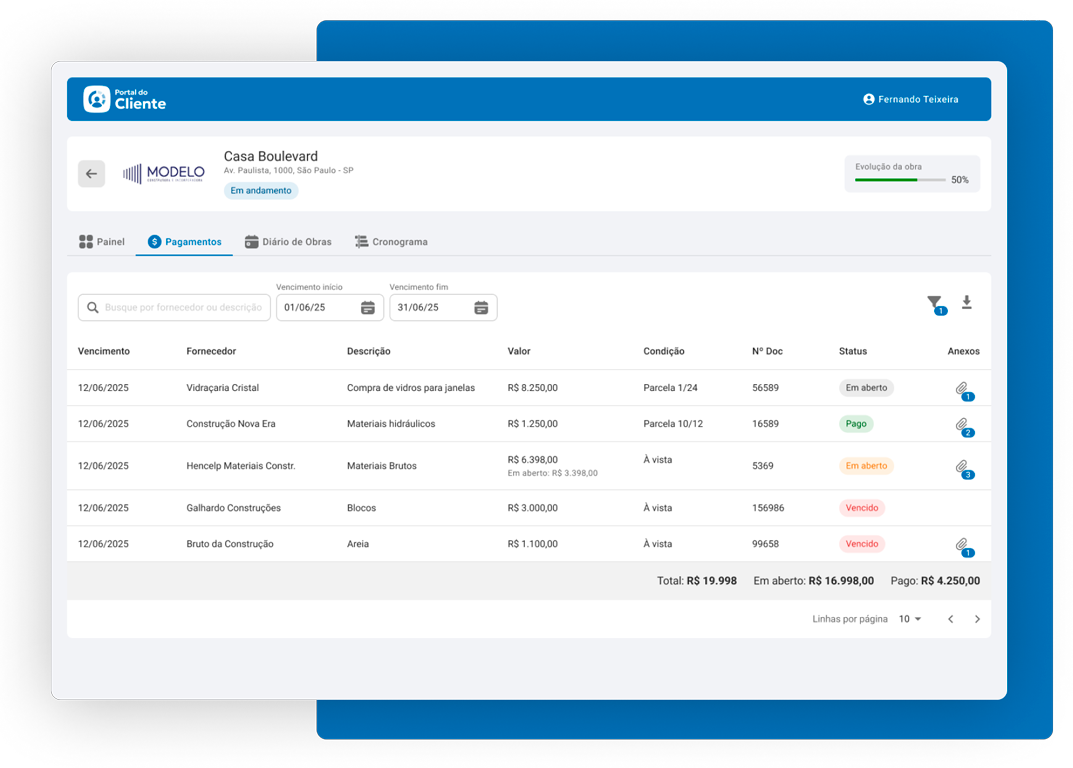Open the filter icon with badge
1073x768 pixels.
(934, 303)
